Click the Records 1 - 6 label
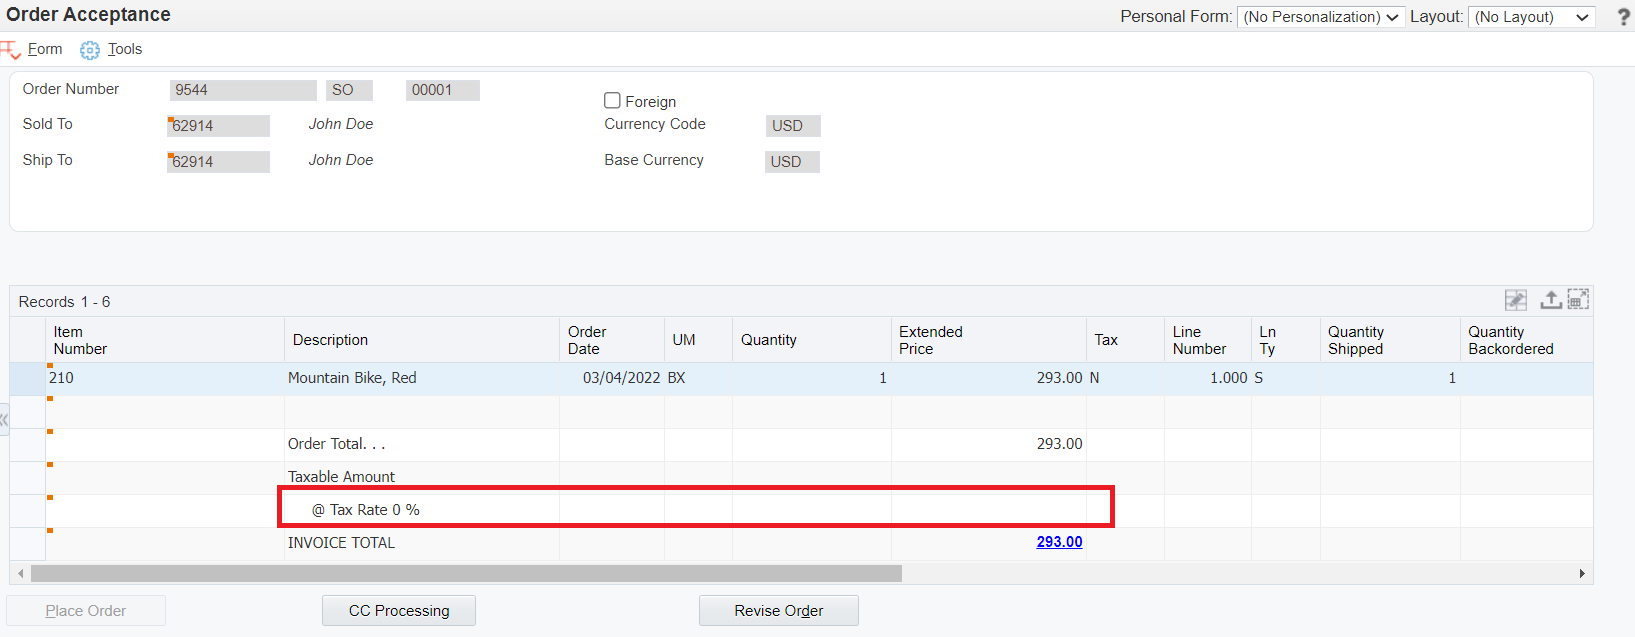Viewport: 1635px width, 637px height. [64, 302]
